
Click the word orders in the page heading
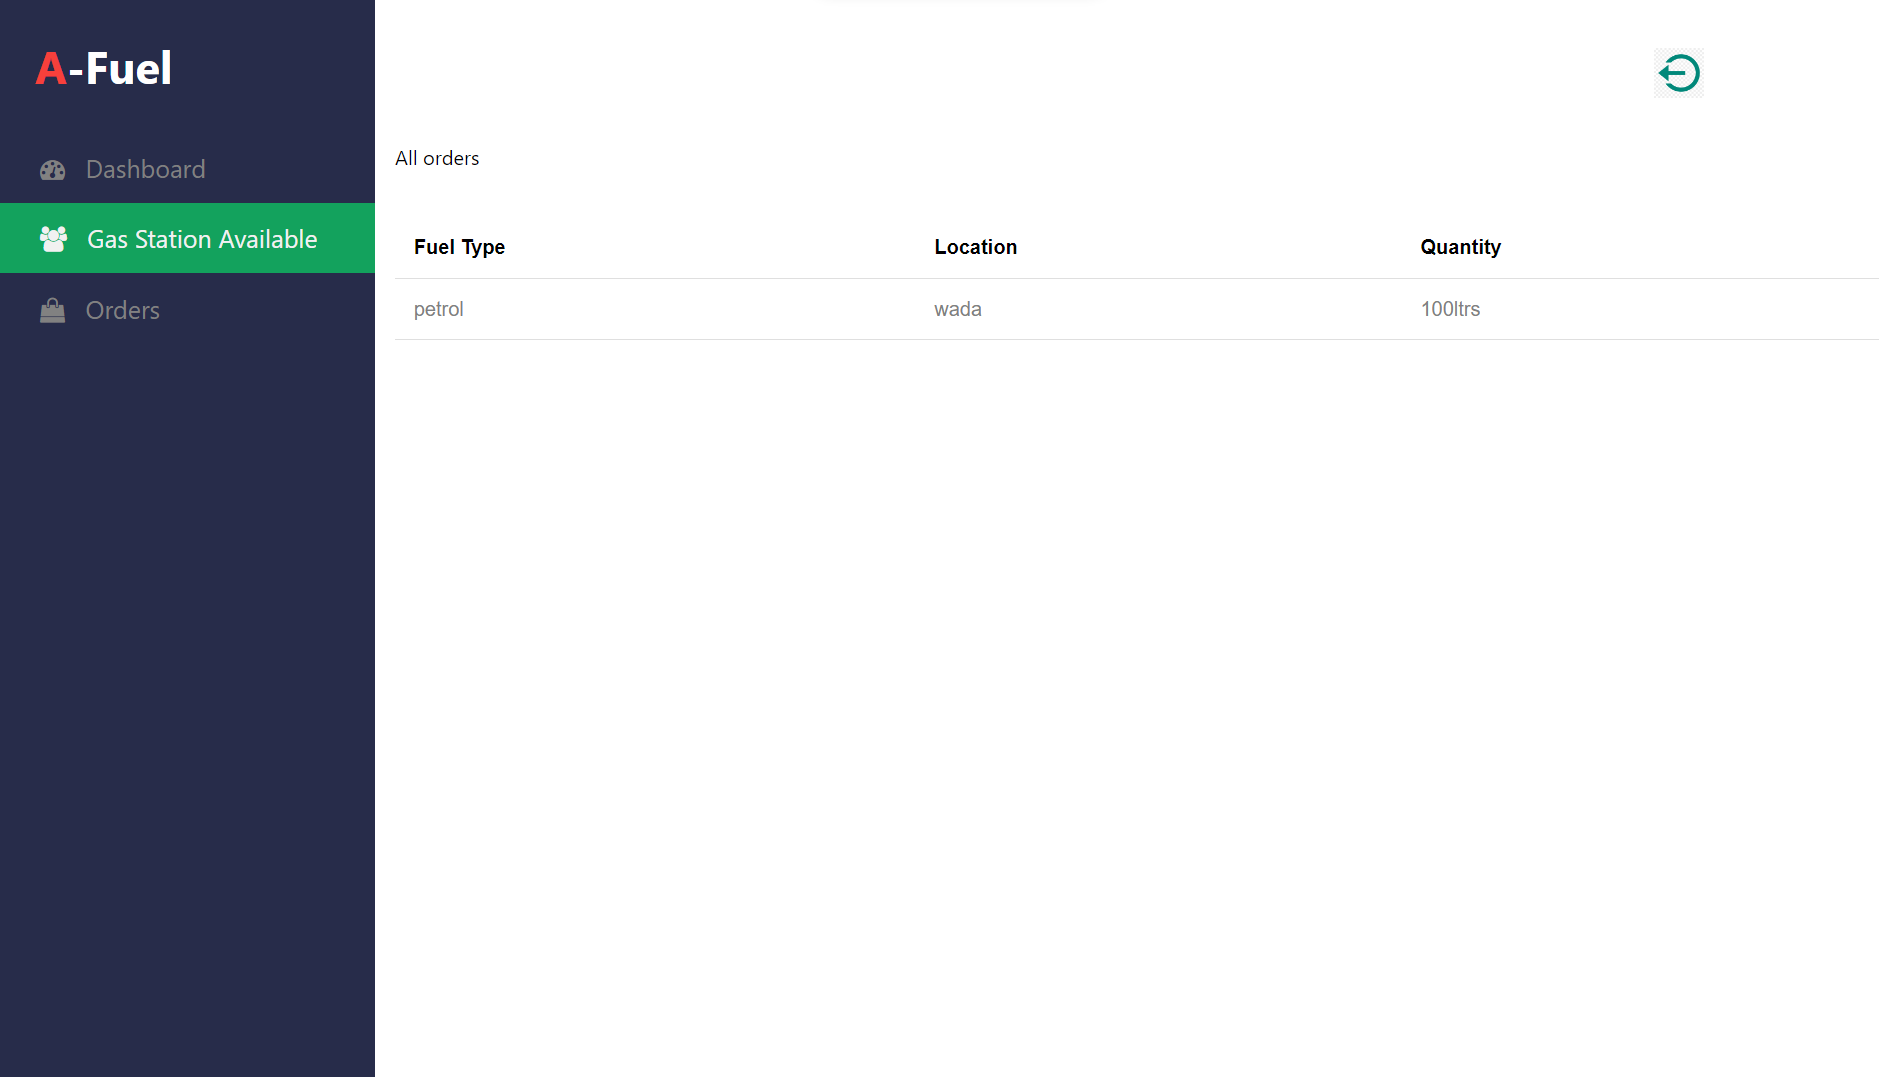tap(451, 158)
